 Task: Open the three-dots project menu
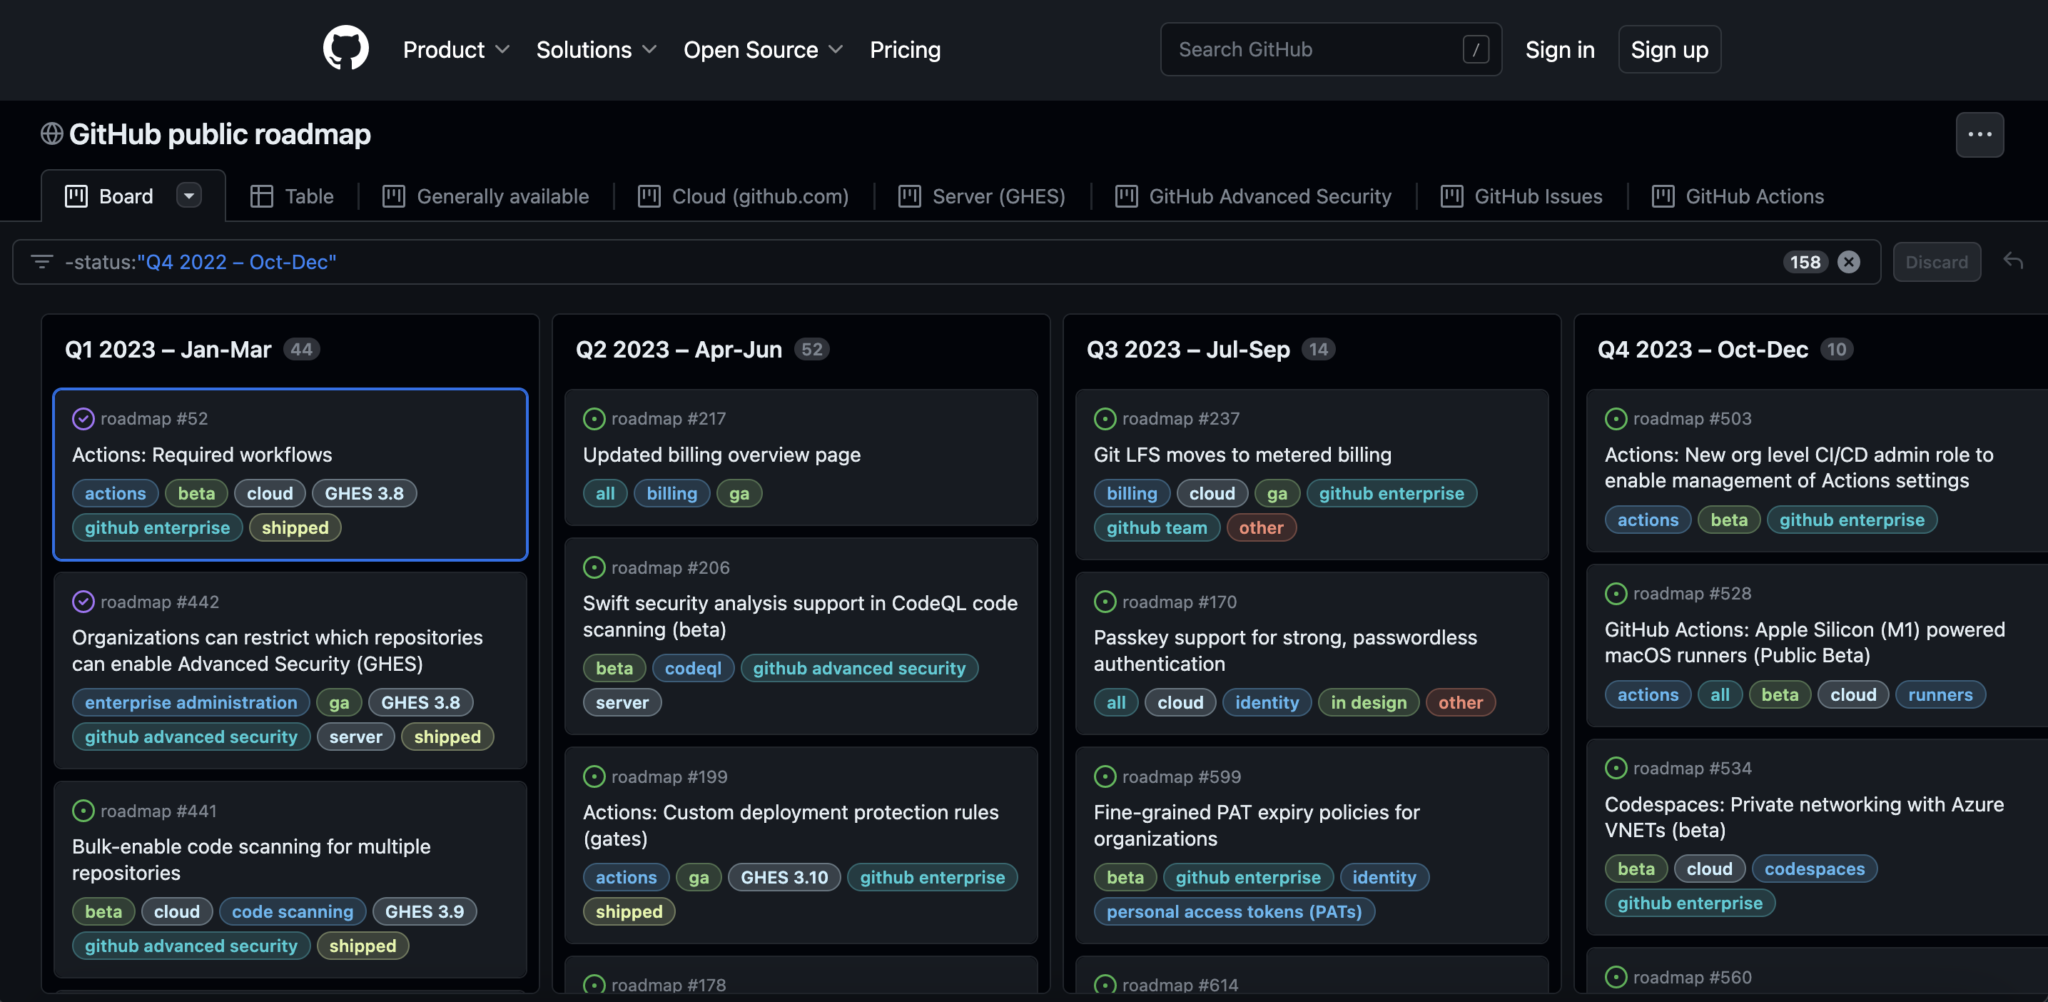pyautogui.click(x=1979, y=135)
